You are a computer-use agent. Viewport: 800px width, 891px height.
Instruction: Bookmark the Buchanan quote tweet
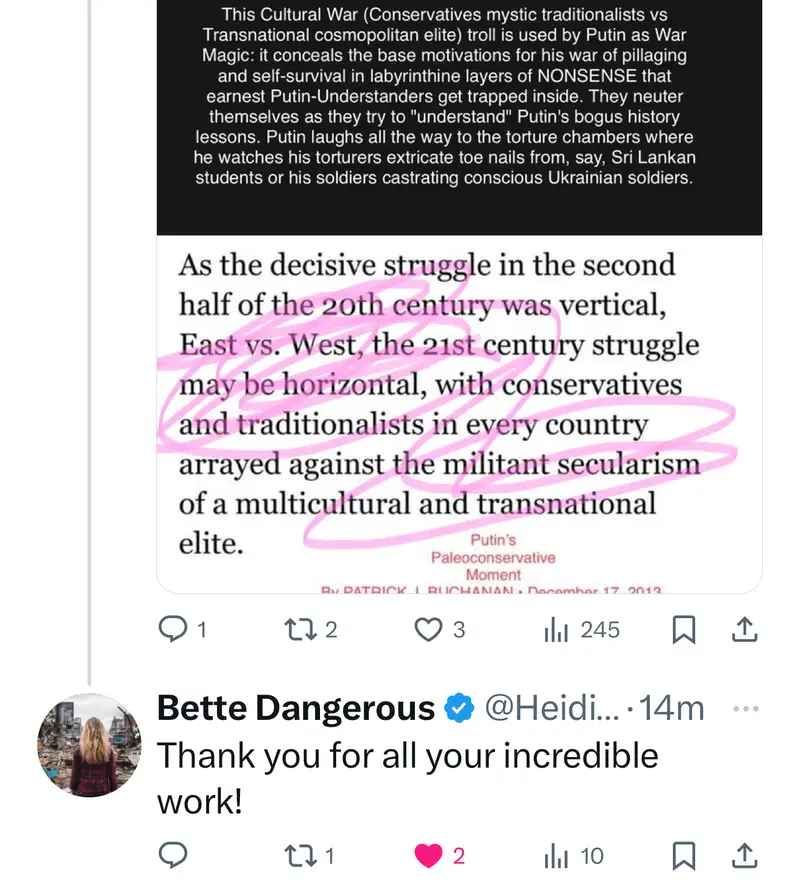pos(684,630)
